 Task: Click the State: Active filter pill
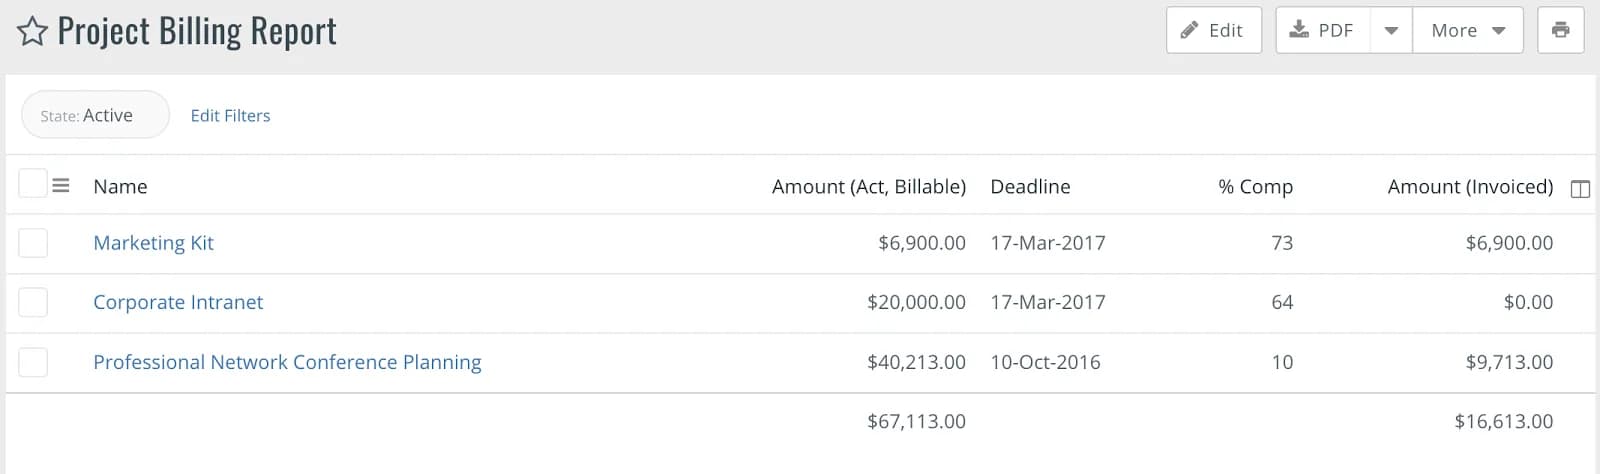(x=95, y=115)
